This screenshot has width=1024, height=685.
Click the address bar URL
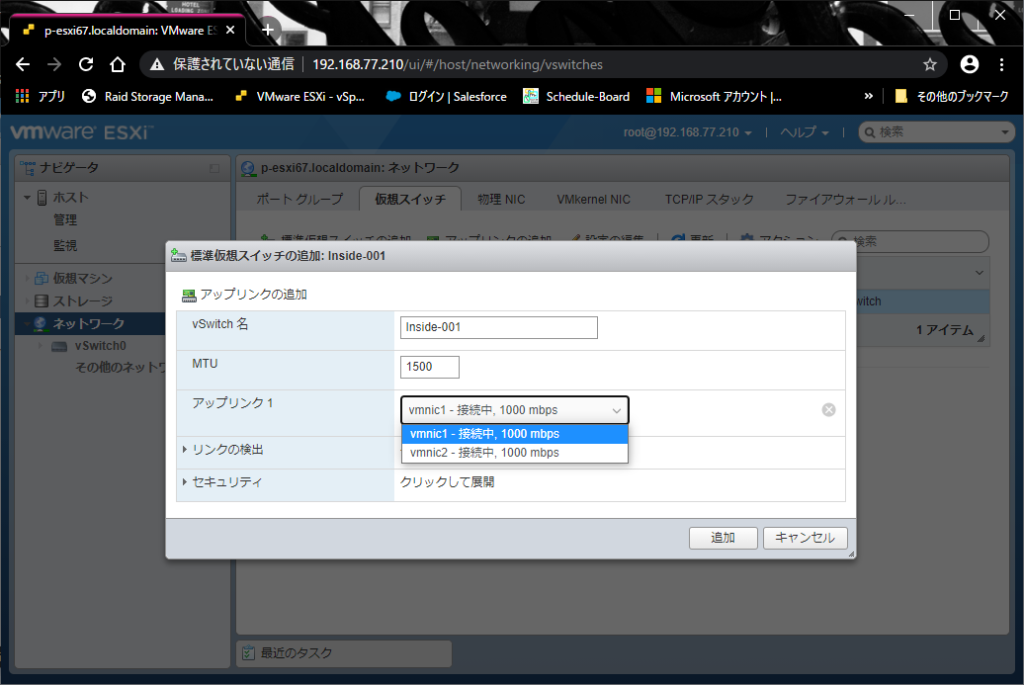[x=457, y=65]
